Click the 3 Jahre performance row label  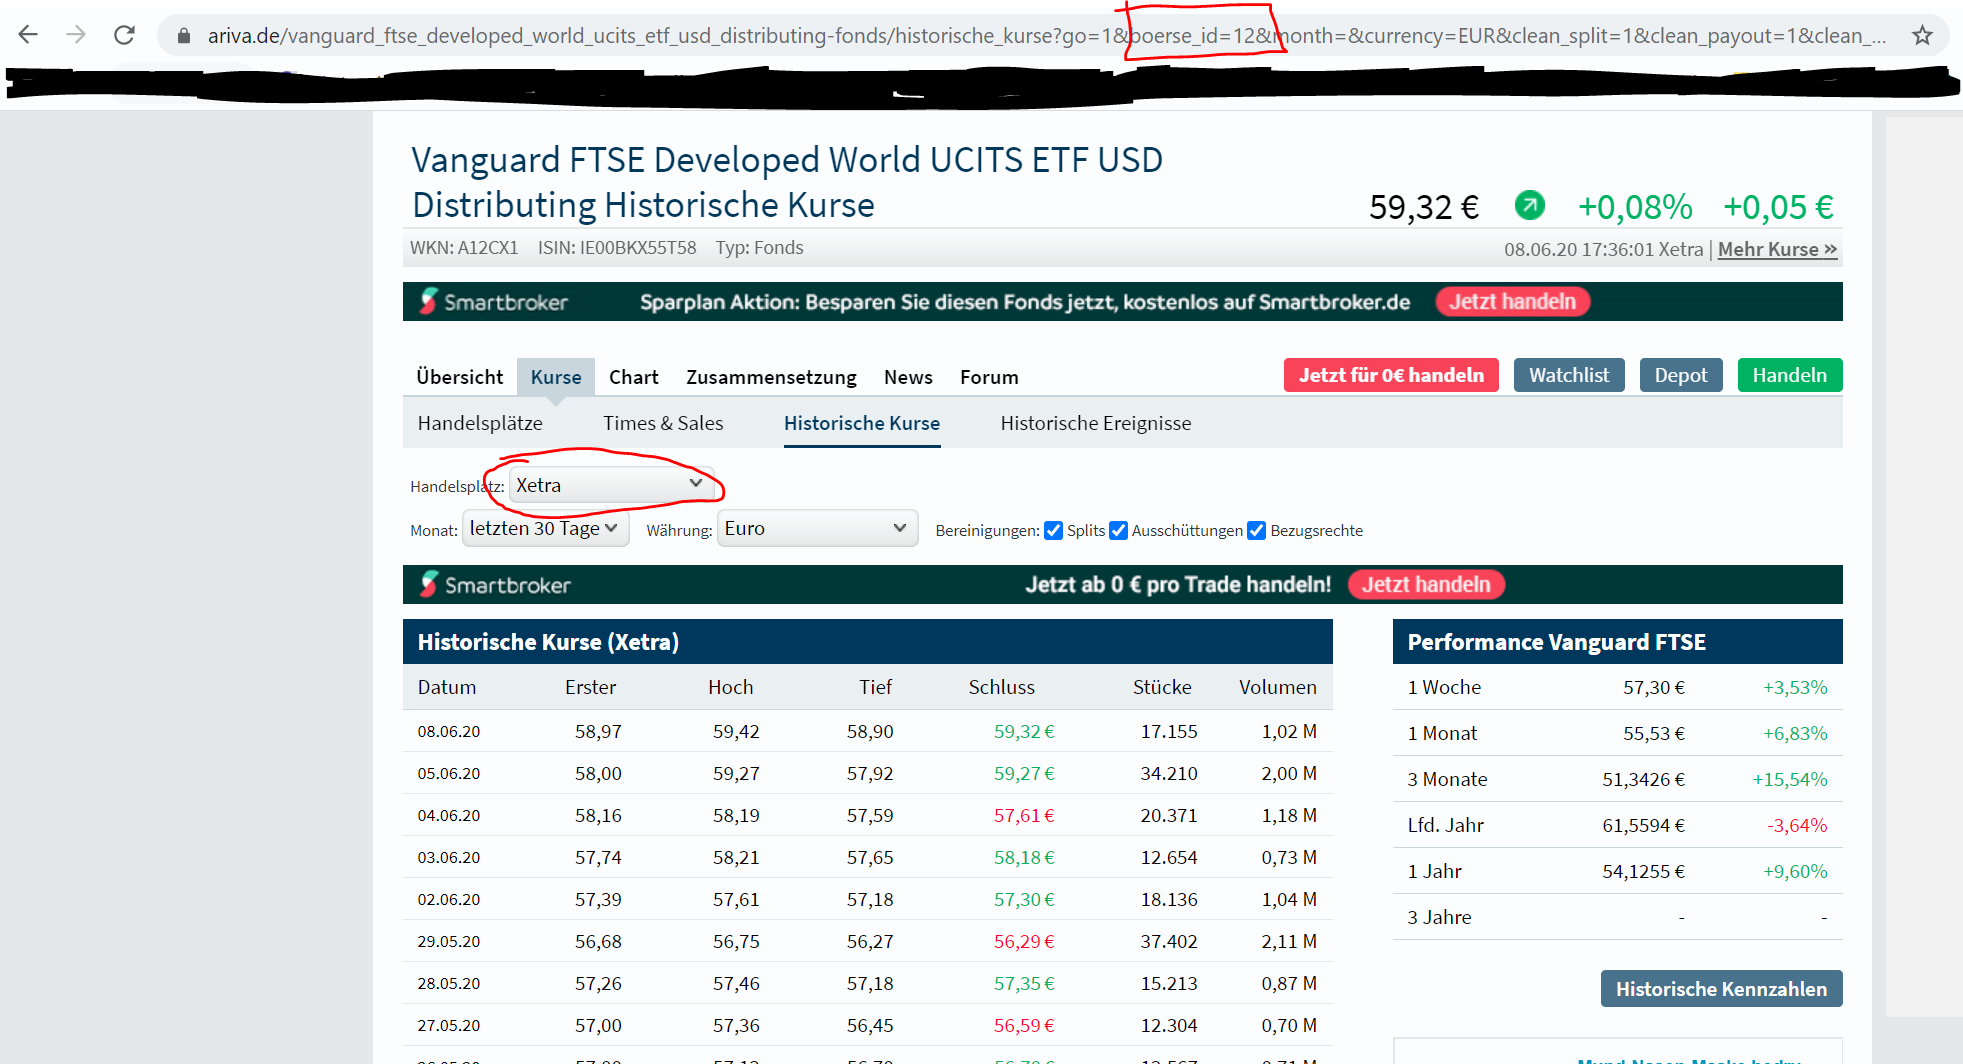pos(1439,917)
